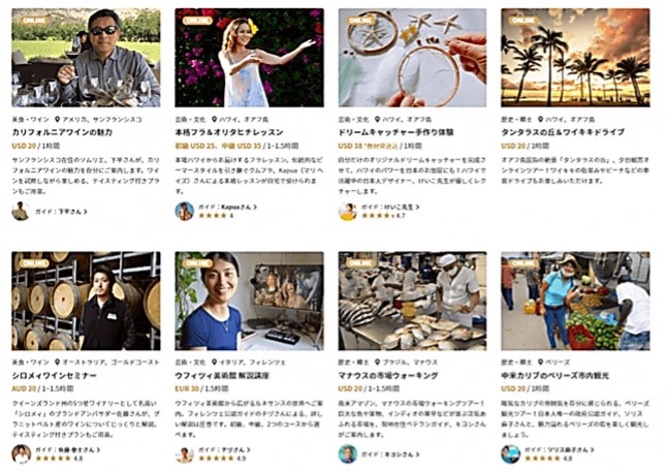Open ドリームキャッチャー手作り体験 title

(396, 132)
